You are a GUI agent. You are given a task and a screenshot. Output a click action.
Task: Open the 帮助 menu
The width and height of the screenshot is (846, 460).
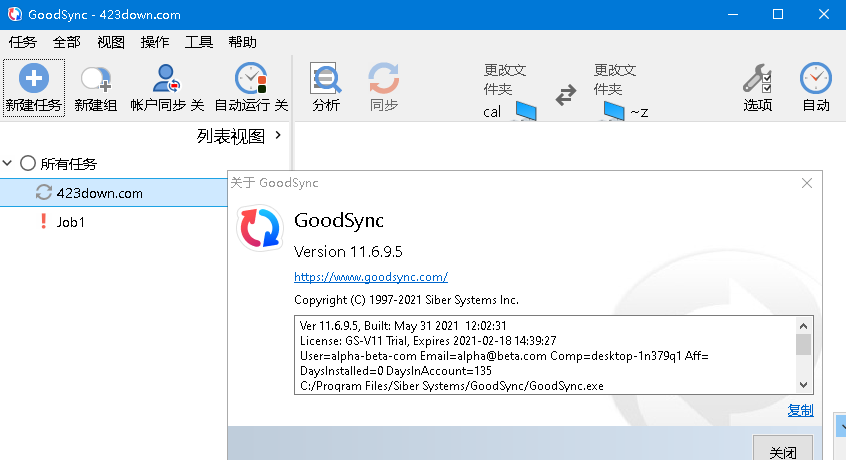pyautogui.click(x=242, y=42)
